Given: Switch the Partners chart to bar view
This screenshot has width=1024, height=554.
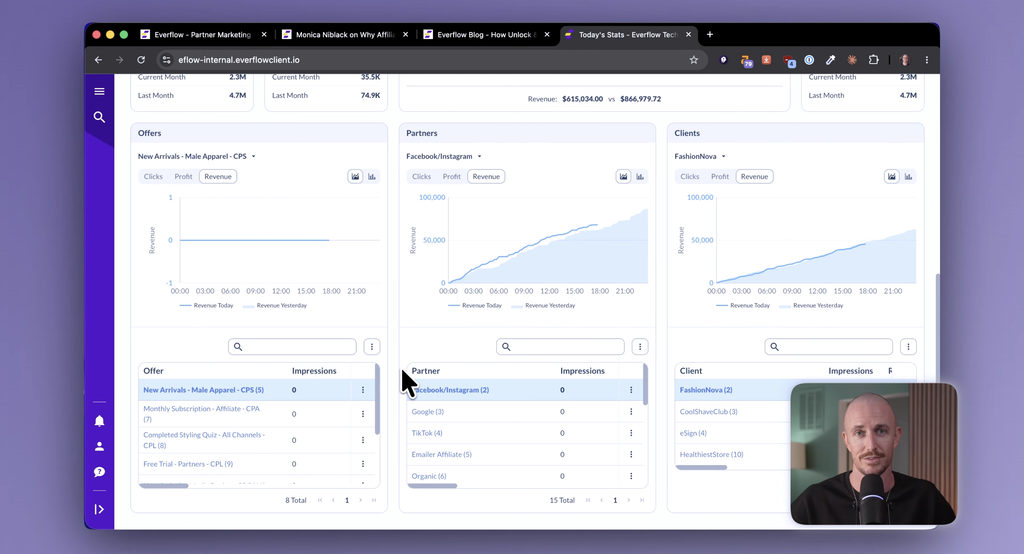Looking at the screenshot, I should (640, 176).
